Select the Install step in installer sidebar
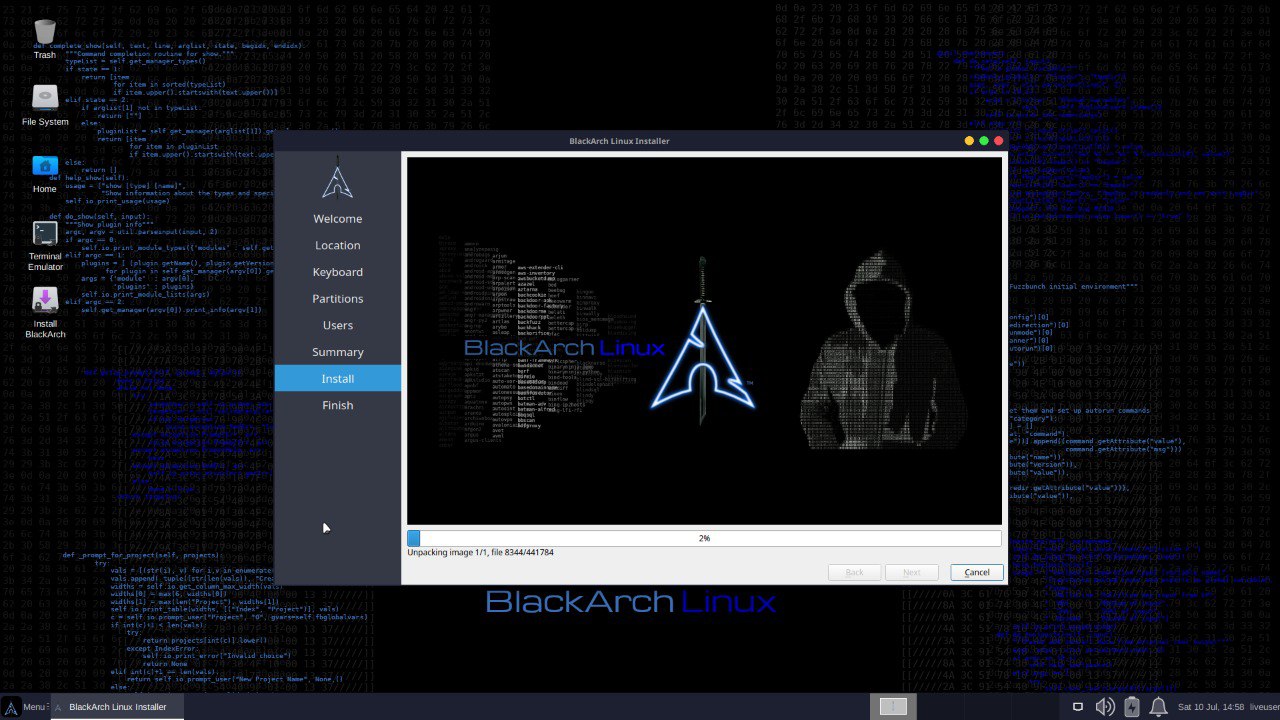The image size is (1280, 720). 338,378
